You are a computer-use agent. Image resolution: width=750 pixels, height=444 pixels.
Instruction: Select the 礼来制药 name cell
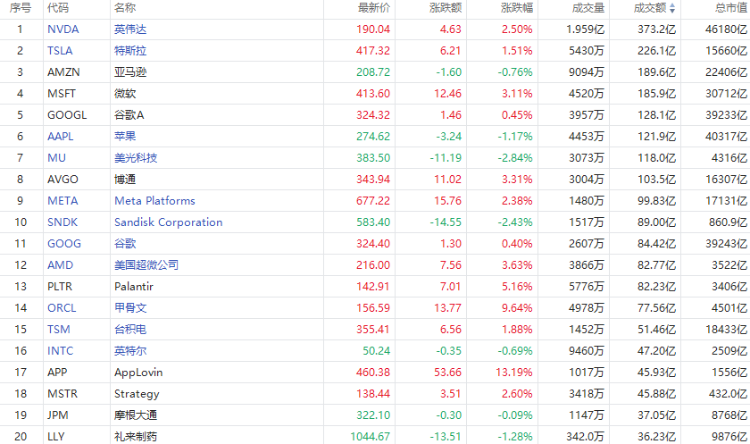click(x=136, y=437)
